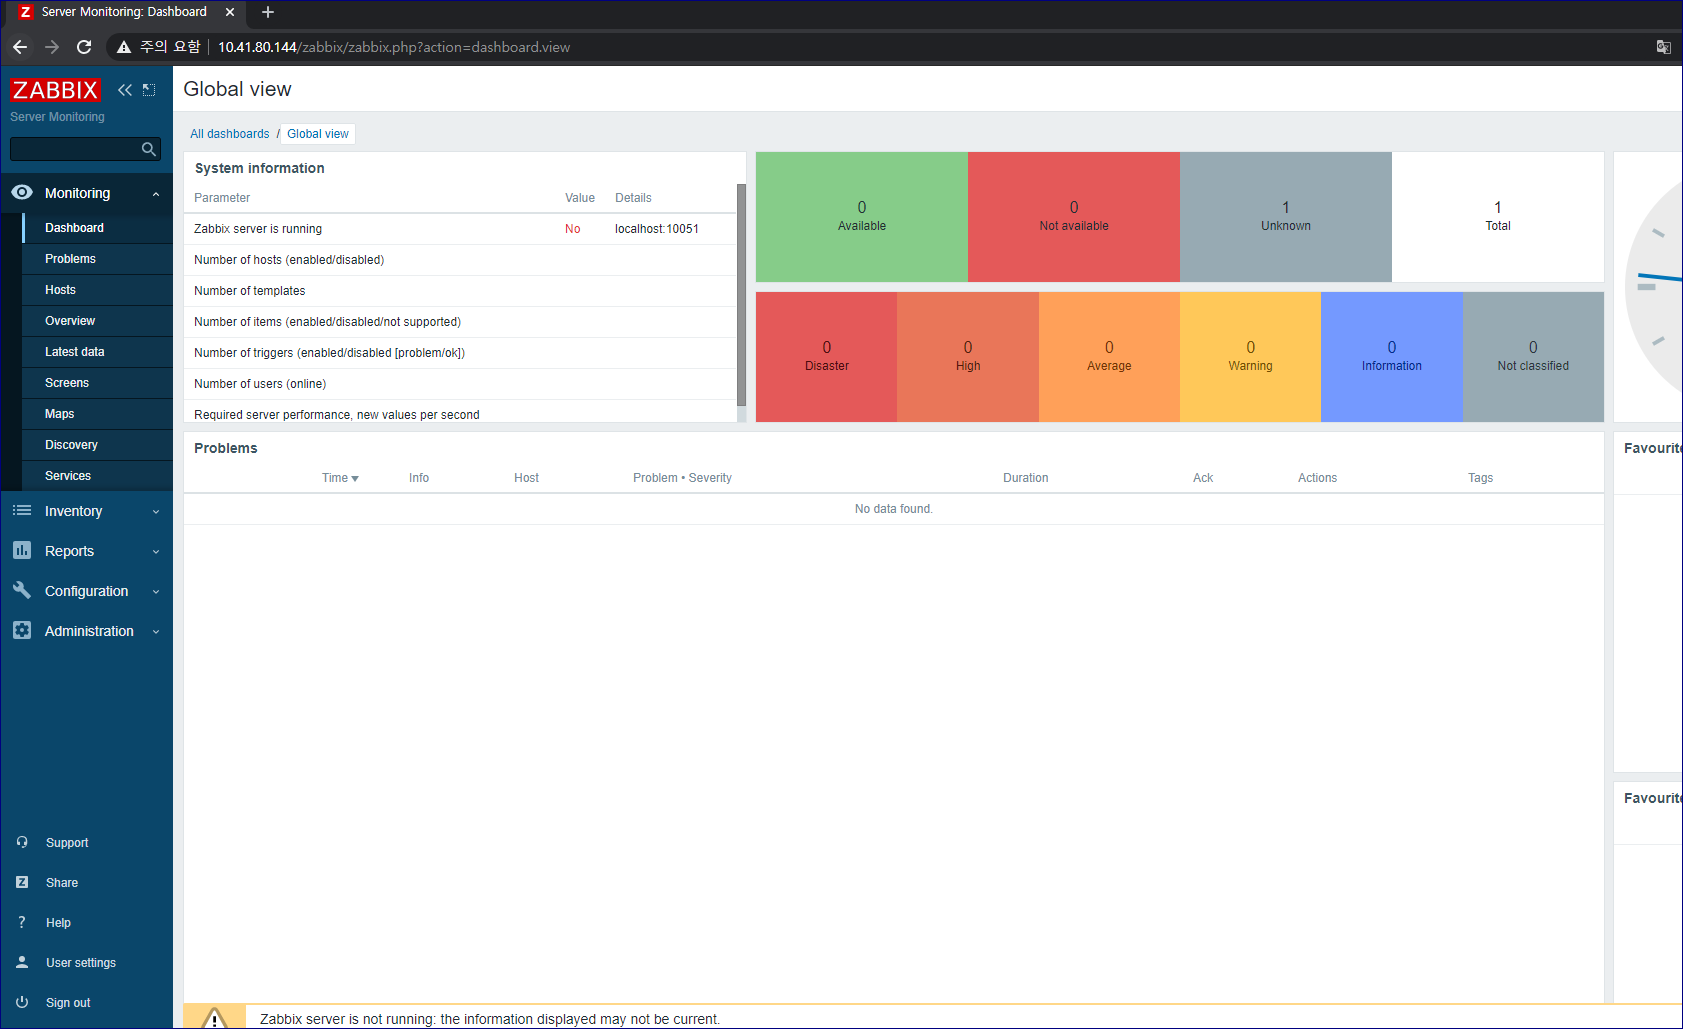The width and height of the screenshot is (1683, 1029).
Task: Click the green Available hosts tile
Action: coord(862,217)
